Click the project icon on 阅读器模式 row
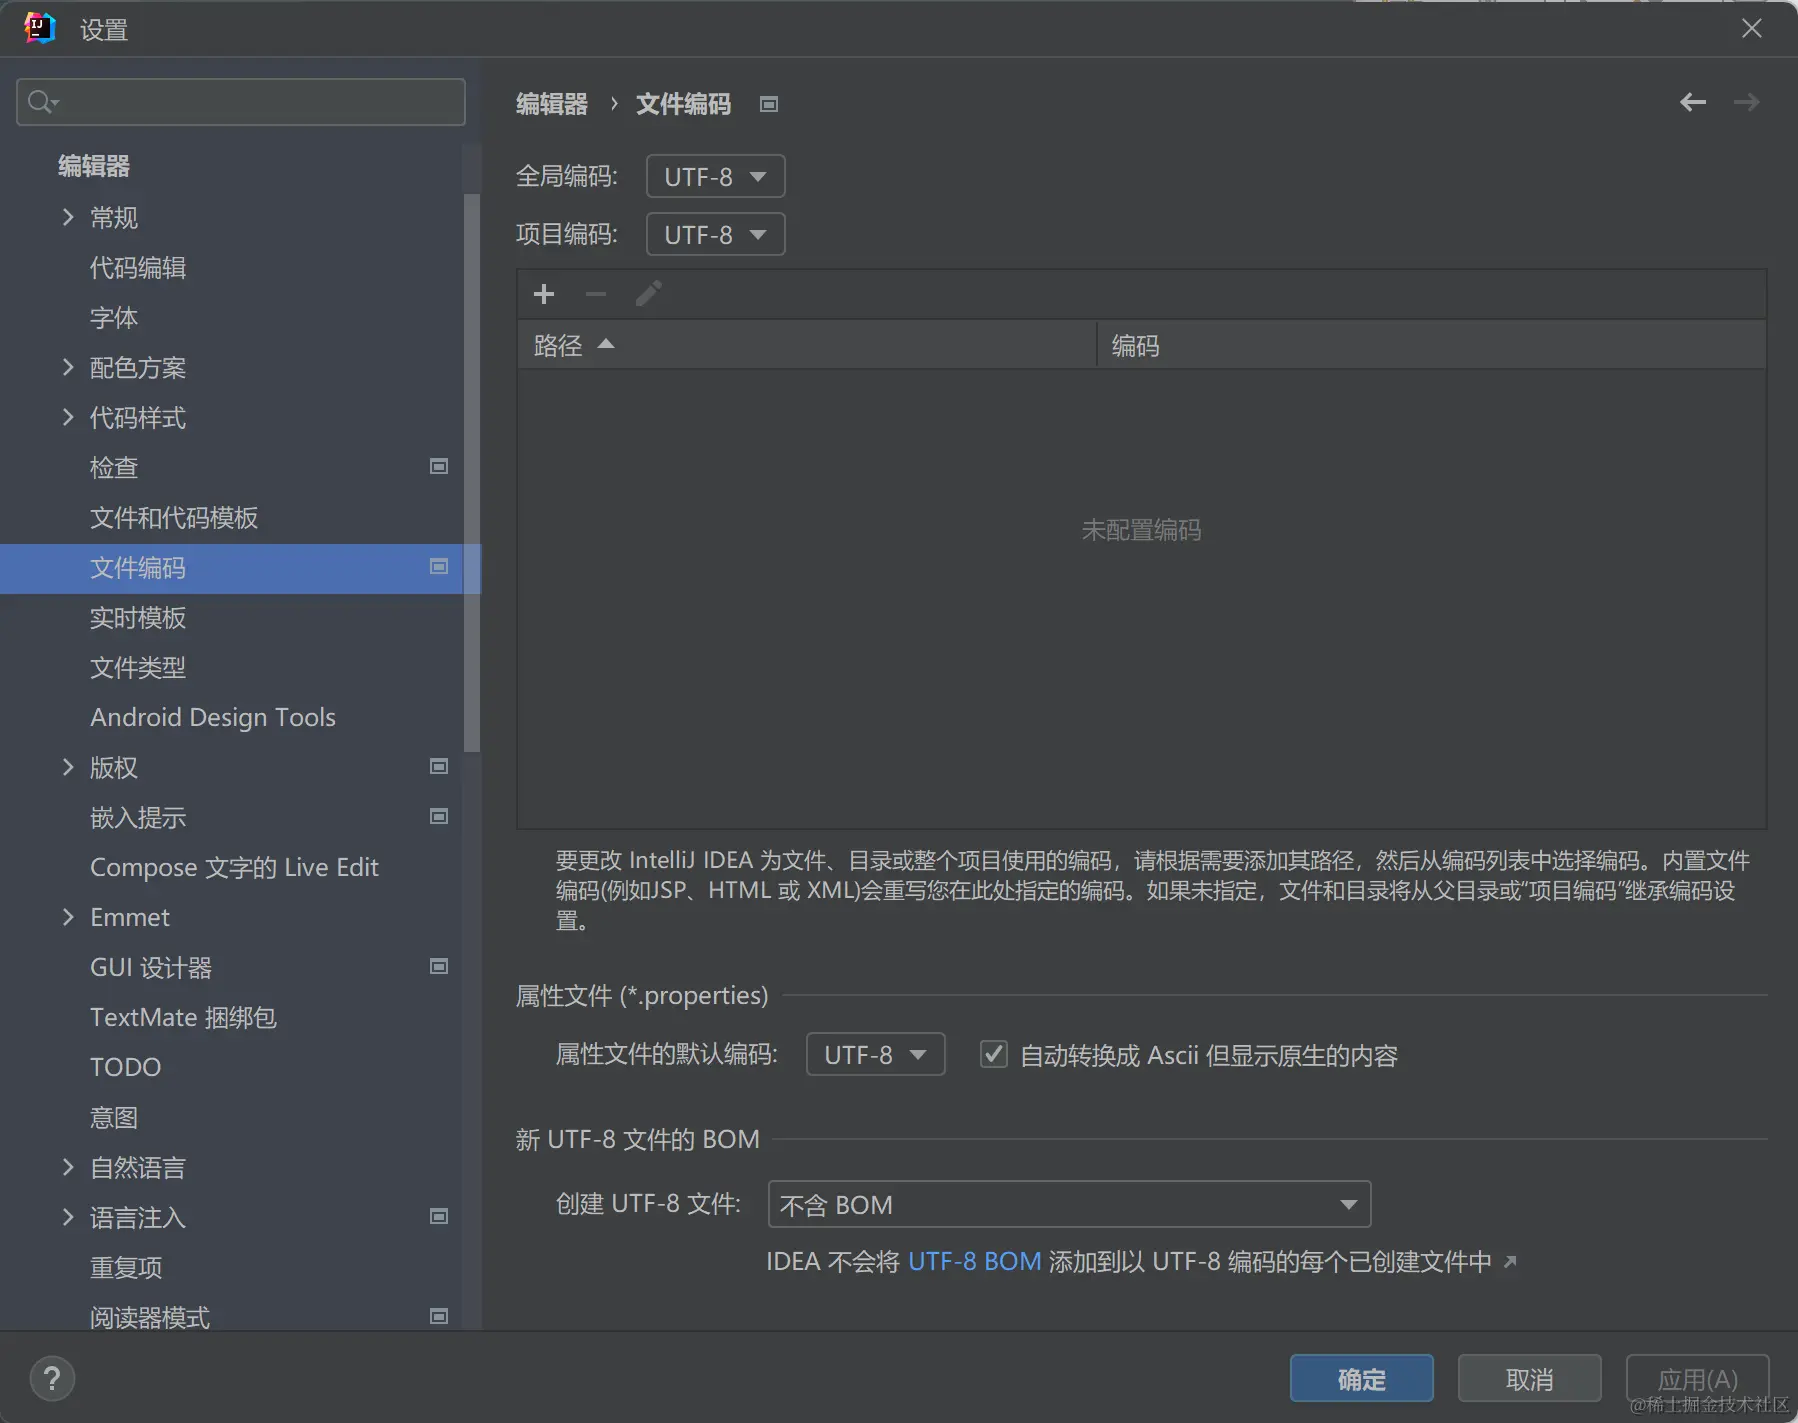The width and height of the screenshot is (1798, 1423). click(439, 1317)
